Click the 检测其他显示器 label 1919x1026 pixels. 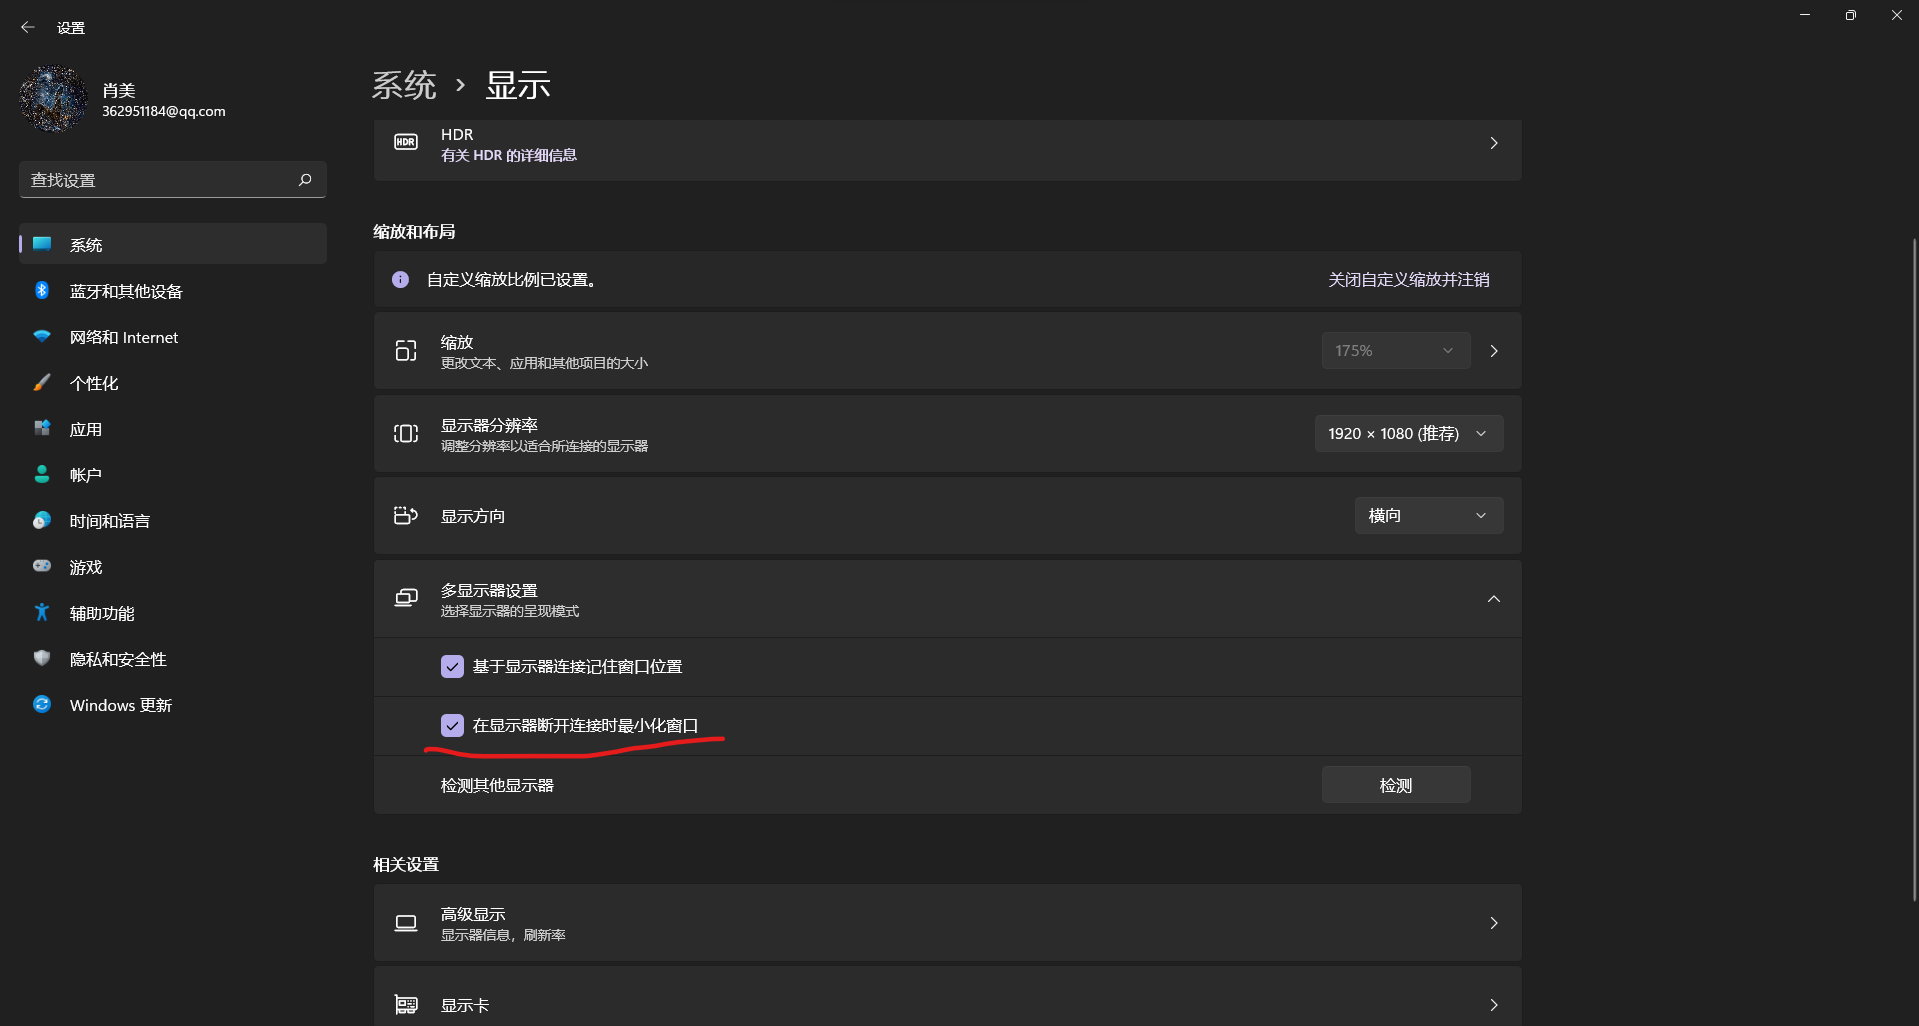497,785
